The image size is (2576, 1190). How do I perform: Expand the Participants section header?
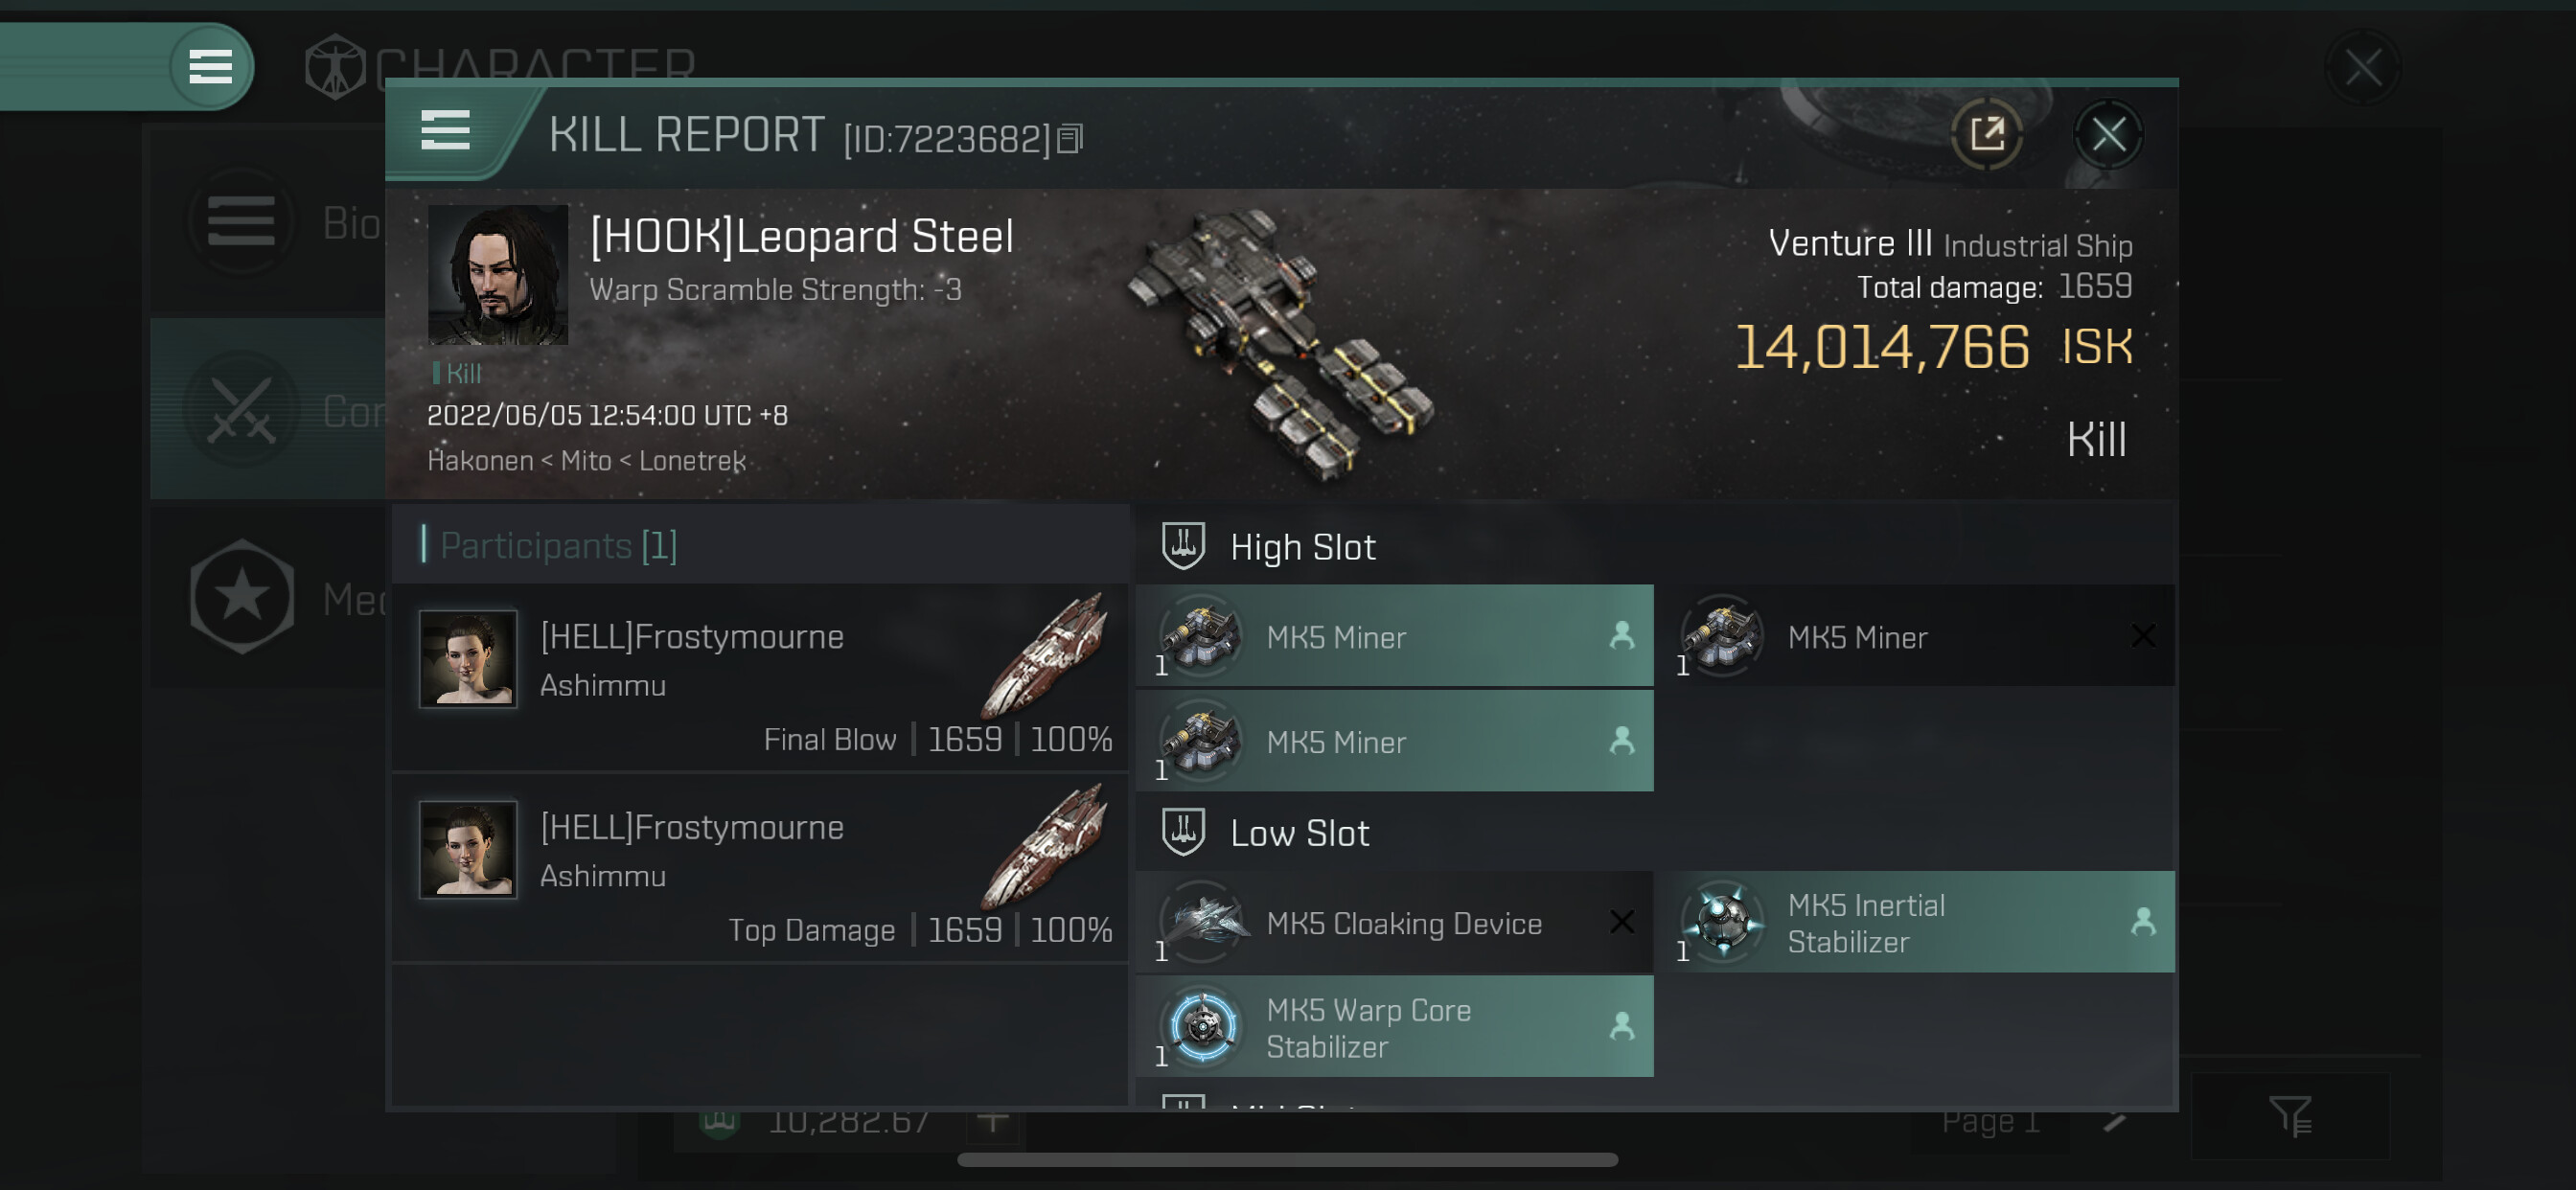tap(558, 546)
